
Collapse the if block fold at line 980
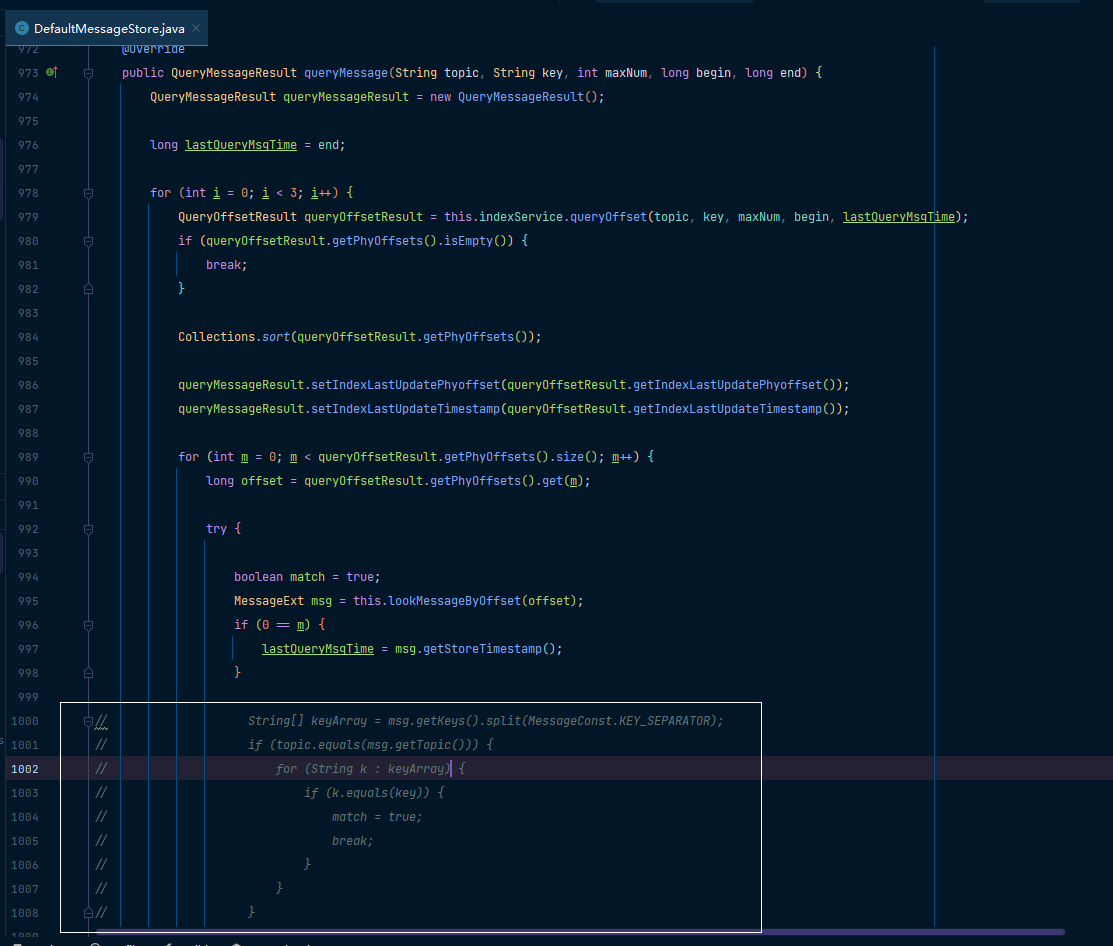89,241
